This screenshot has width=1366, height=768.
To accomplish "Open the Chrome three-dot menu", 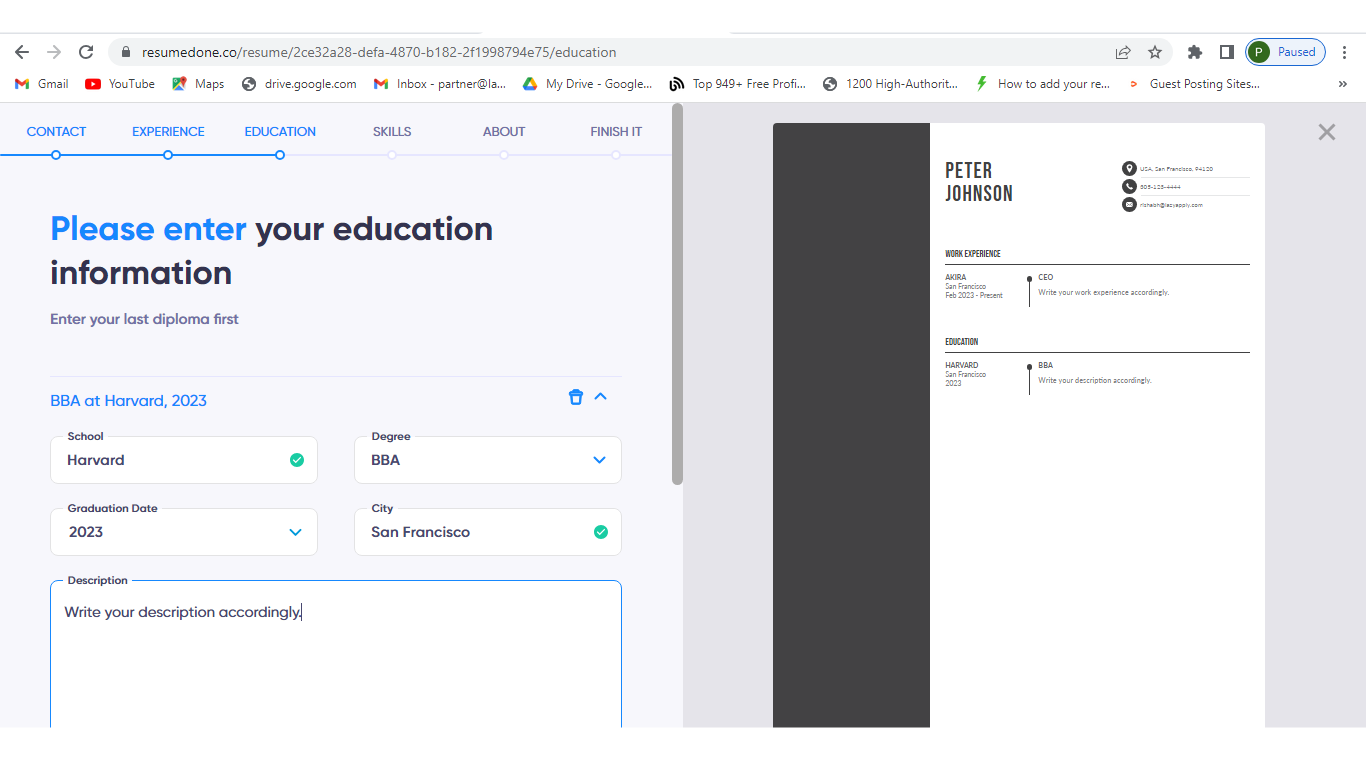I will [x=1345, y=52].
